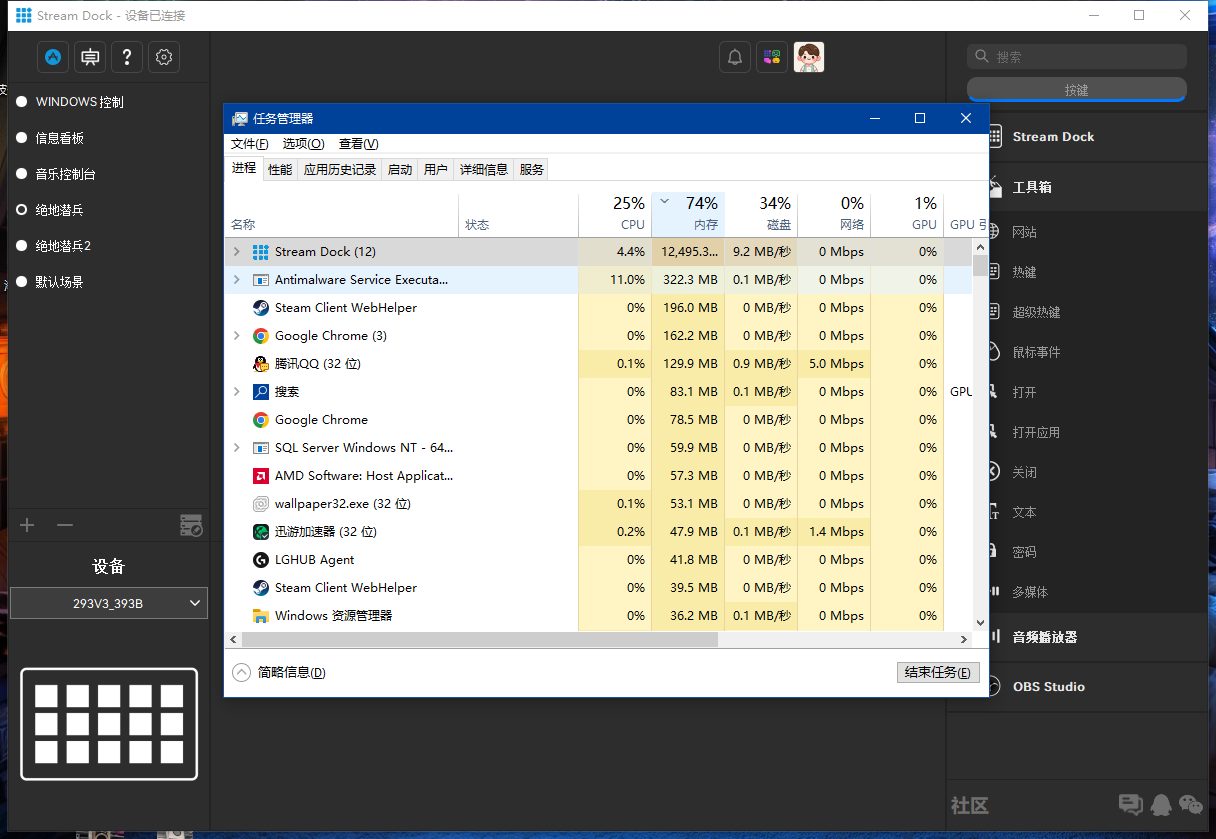Viewport: 1216px width, 839px height.
Task: Open the community forum chat icon
Action: [x=1130, y=804]
